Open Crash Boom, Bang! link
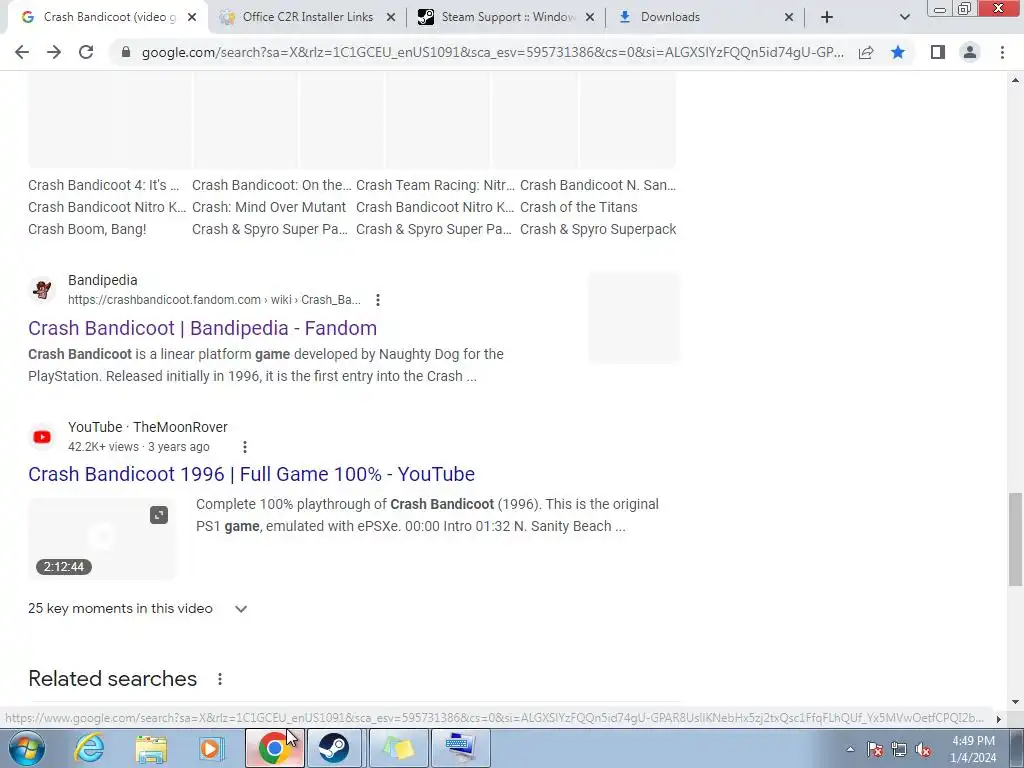This screenshot has width=1024, height=768. point(87,229)
